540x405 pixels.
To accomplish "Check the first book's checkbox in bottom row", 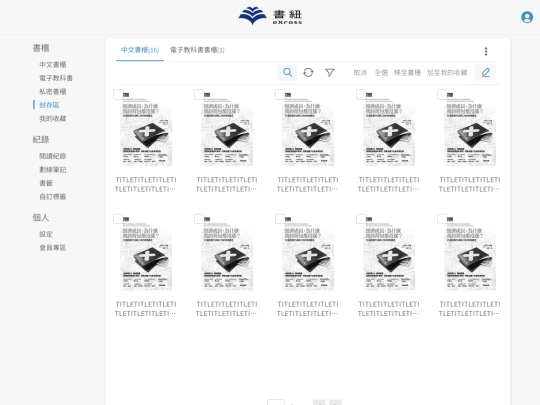I will pyautogui.click(x=118, y=219).
